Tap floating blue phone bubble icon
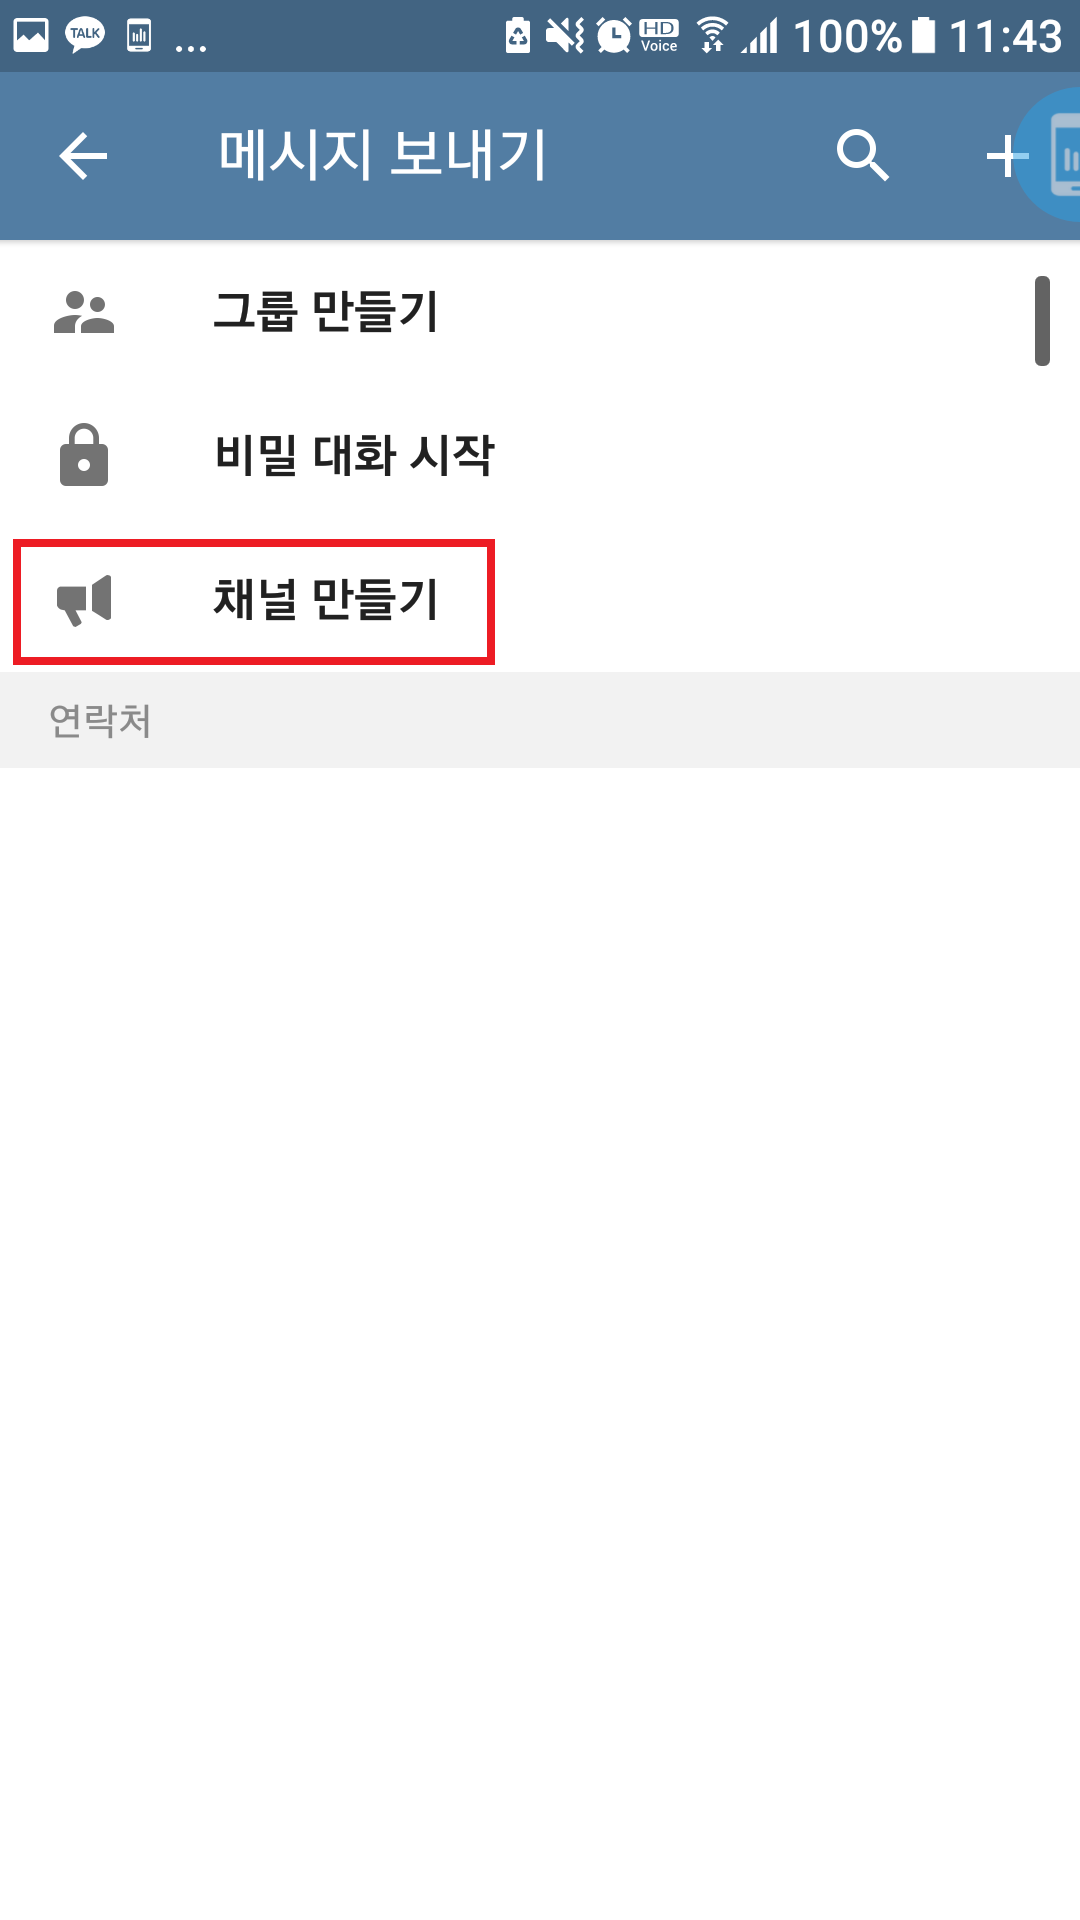This screenshot has width=1080, height=1920. 1050,155
